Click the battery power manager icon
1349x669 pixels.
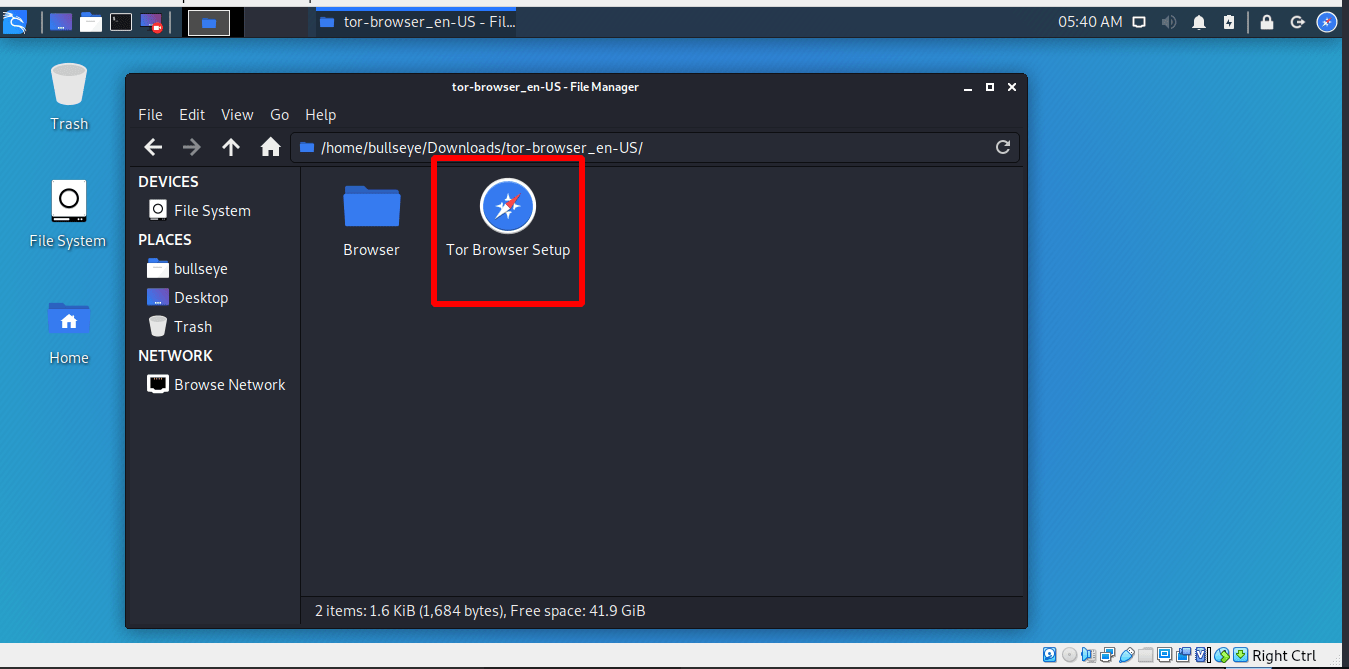(x=1229, y=22)
